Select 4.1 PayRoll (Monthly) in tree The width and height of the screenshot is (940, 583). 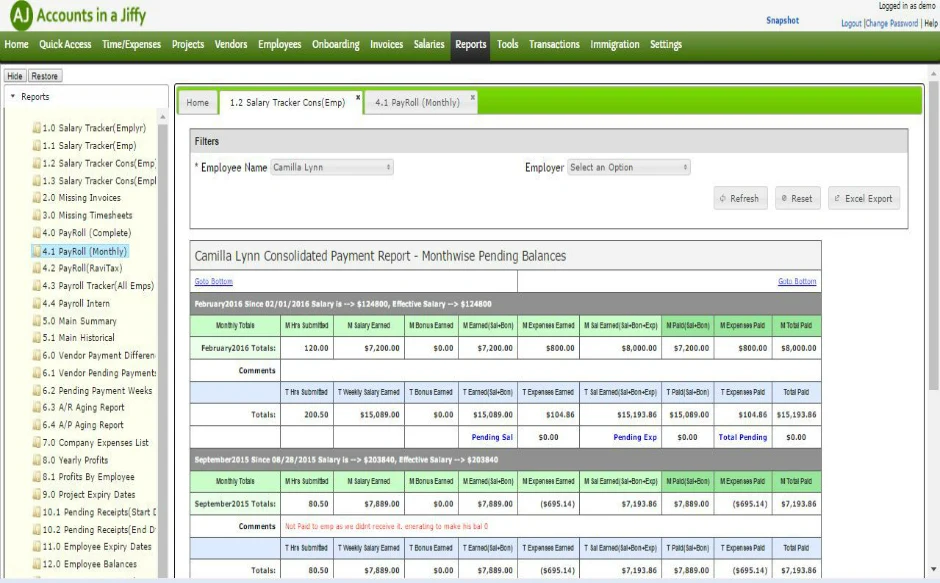85,251
